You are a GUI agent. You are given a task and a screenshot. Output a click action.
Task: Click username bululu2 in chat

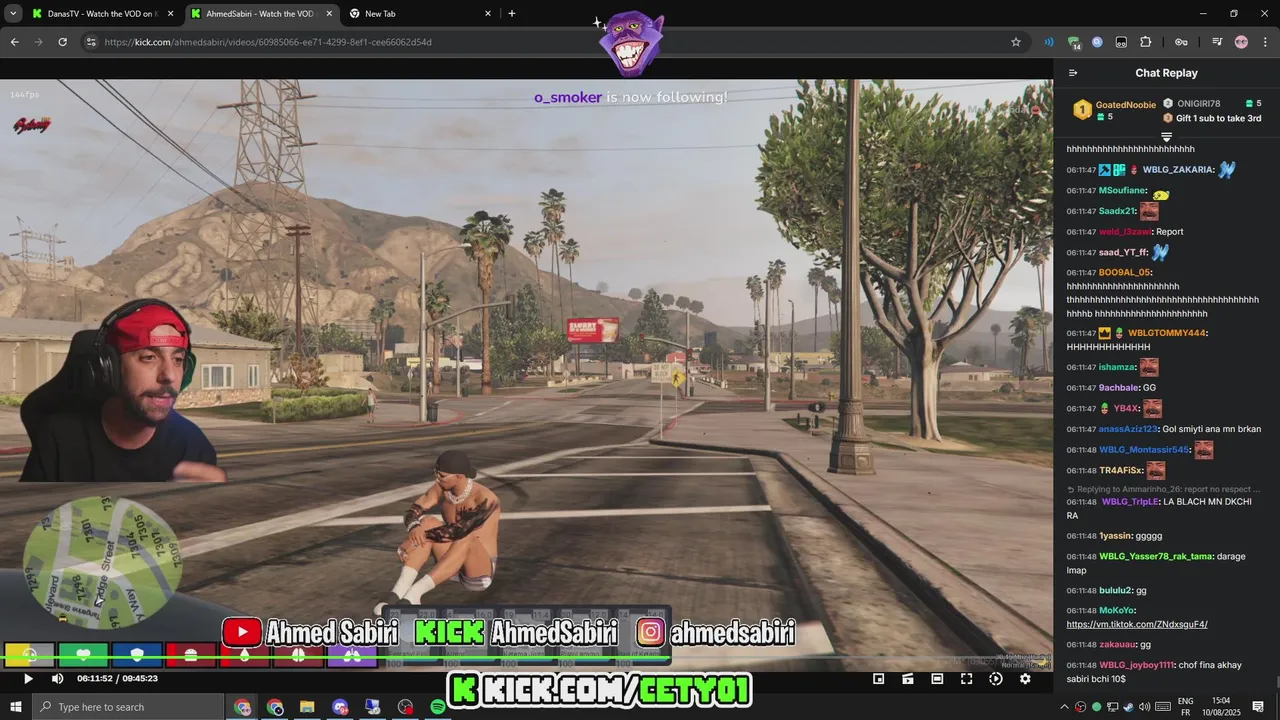[x=1116, y=591]
